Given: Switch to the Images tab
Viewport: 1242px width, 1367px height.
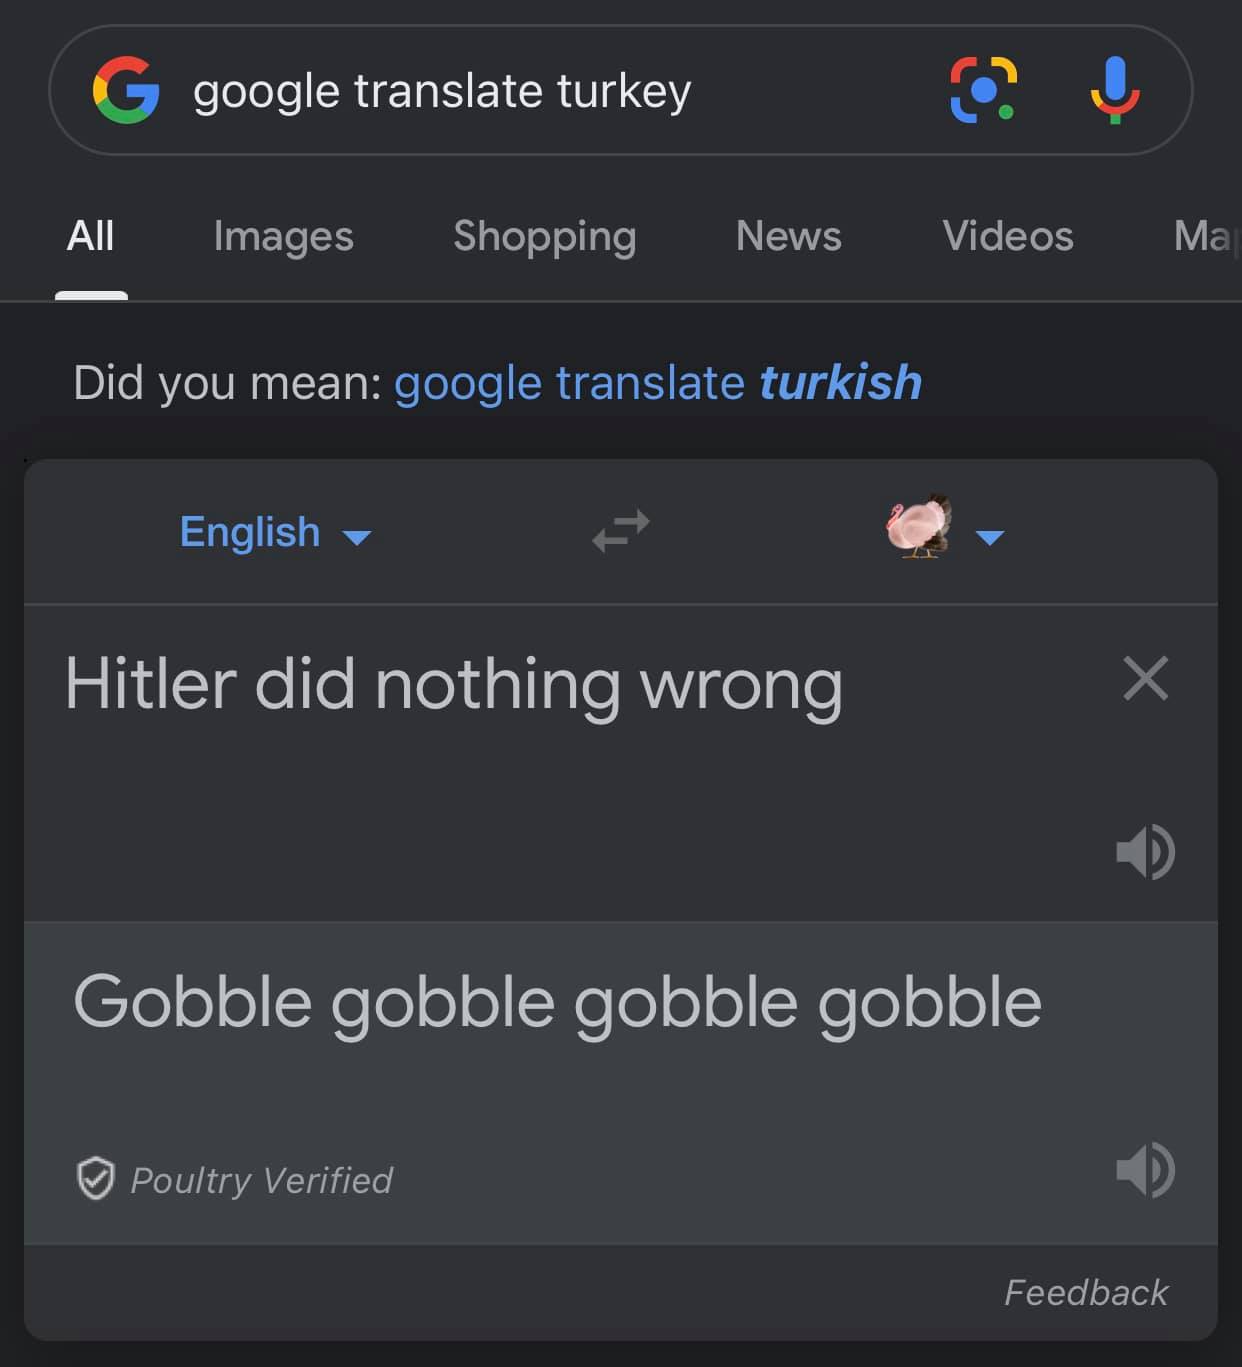Looking at the screenshot, I should tap(283, 237).
